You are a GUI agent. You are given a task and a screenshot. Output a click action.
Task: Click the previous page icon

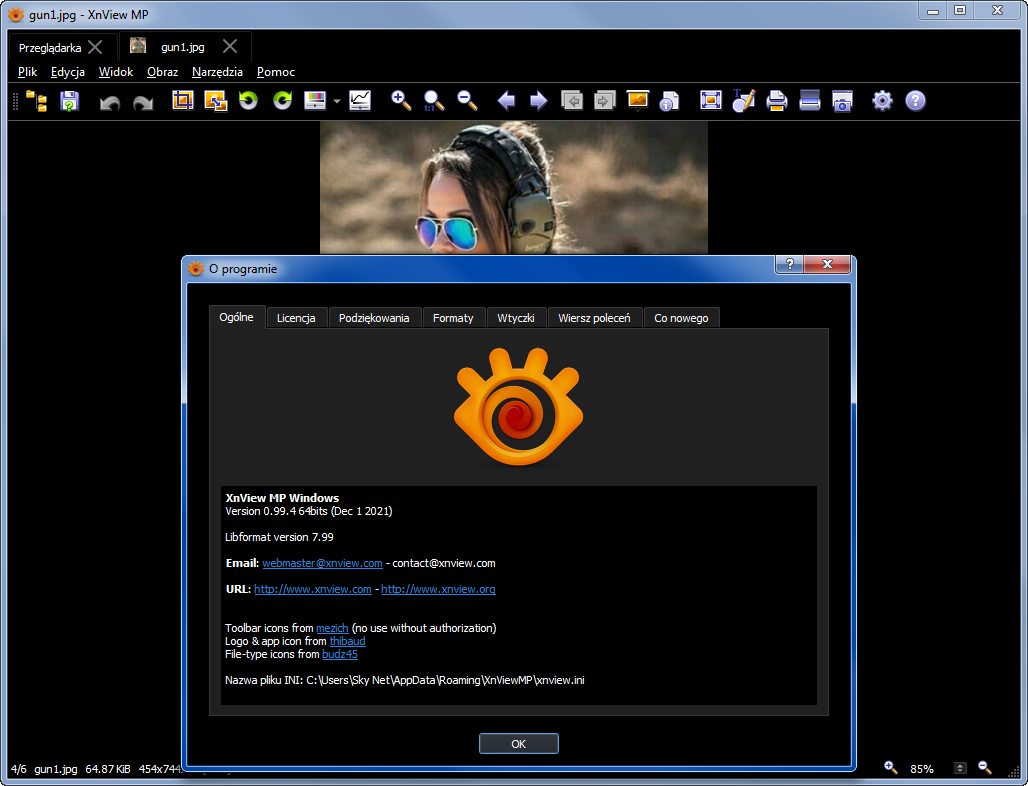point(572,100)
